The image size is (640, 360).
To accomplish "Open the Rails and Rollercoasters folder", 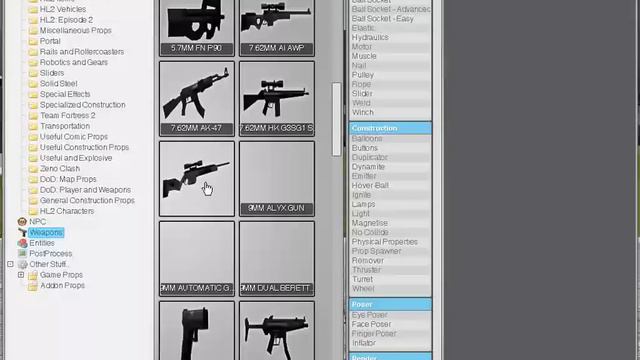I will (82, 51).
